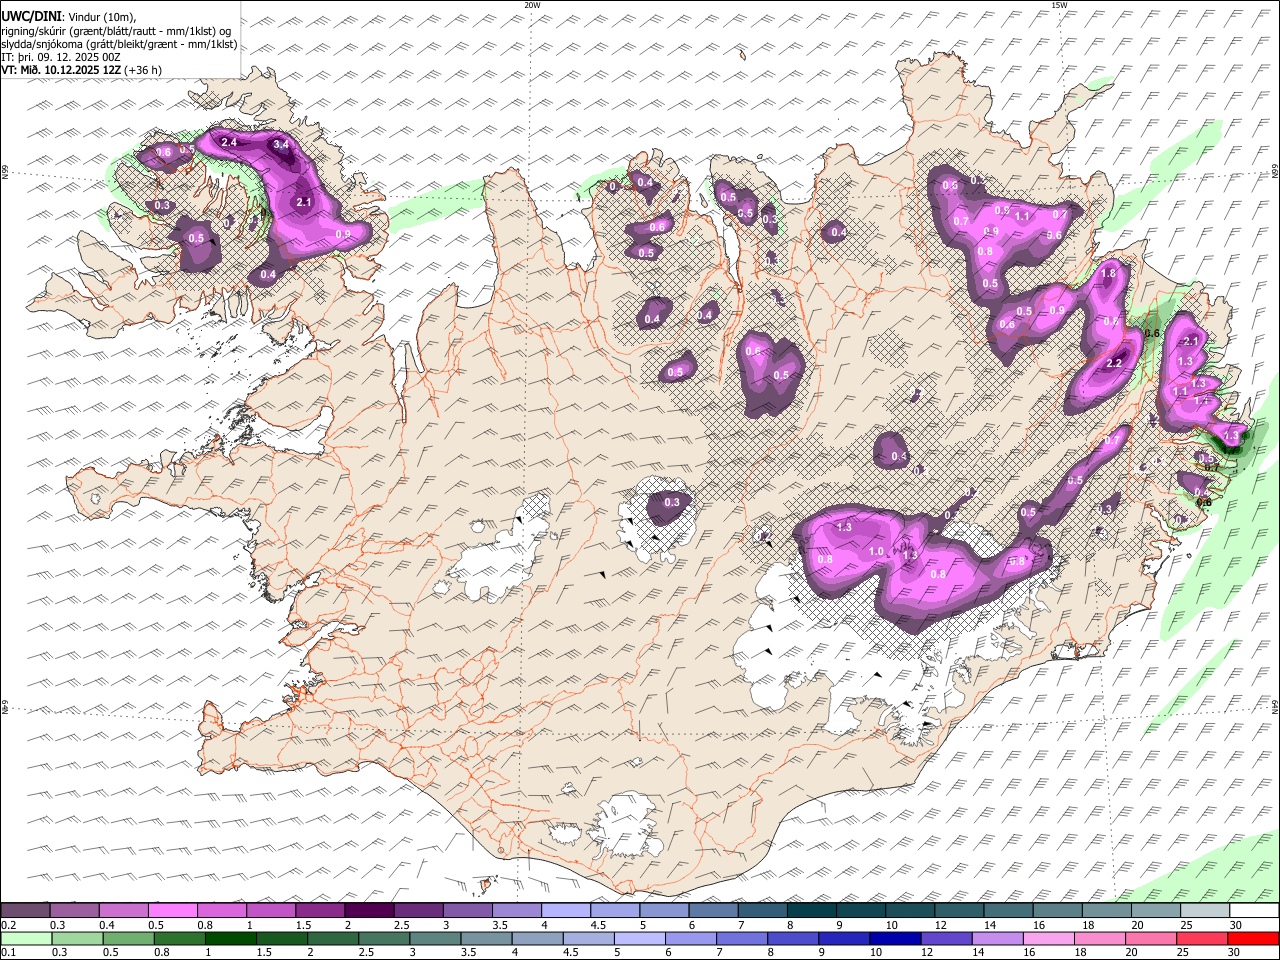Pick the grey-purple 0.2–0.3 upper legend swatch

[25, 910]
